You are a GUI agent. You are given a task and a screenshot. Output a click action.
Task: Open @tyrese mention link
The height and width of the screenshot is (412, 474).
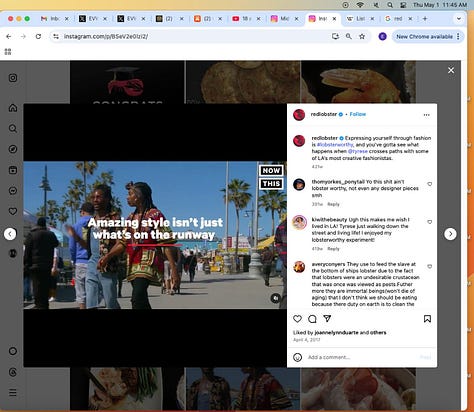358,151
